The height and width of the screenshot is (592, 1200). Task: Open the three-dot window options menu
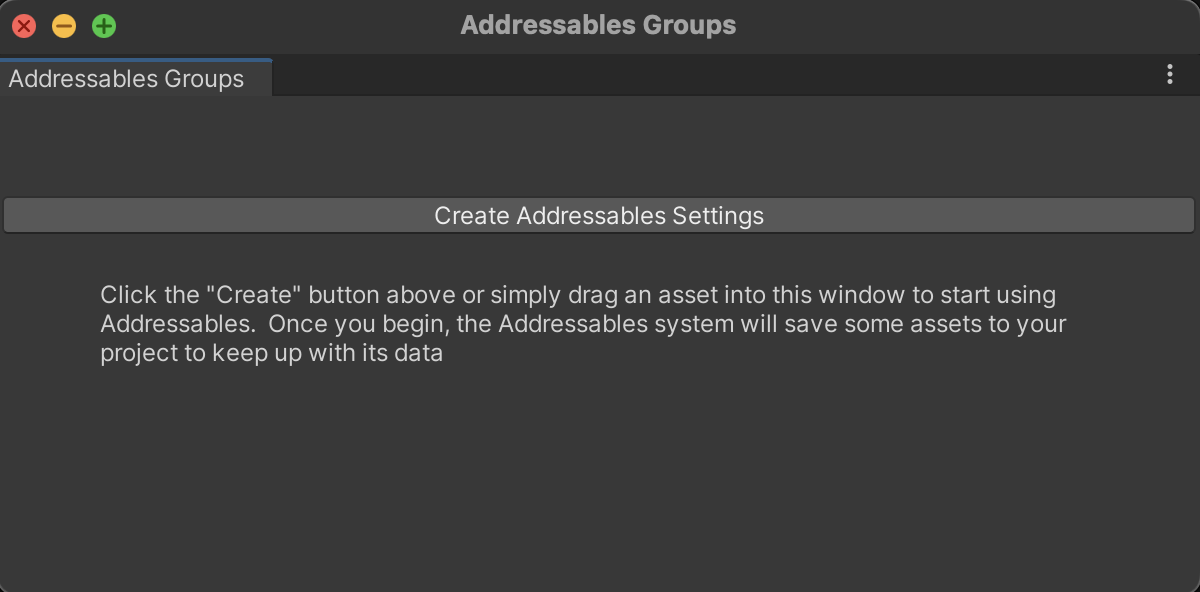(1169, 75)
